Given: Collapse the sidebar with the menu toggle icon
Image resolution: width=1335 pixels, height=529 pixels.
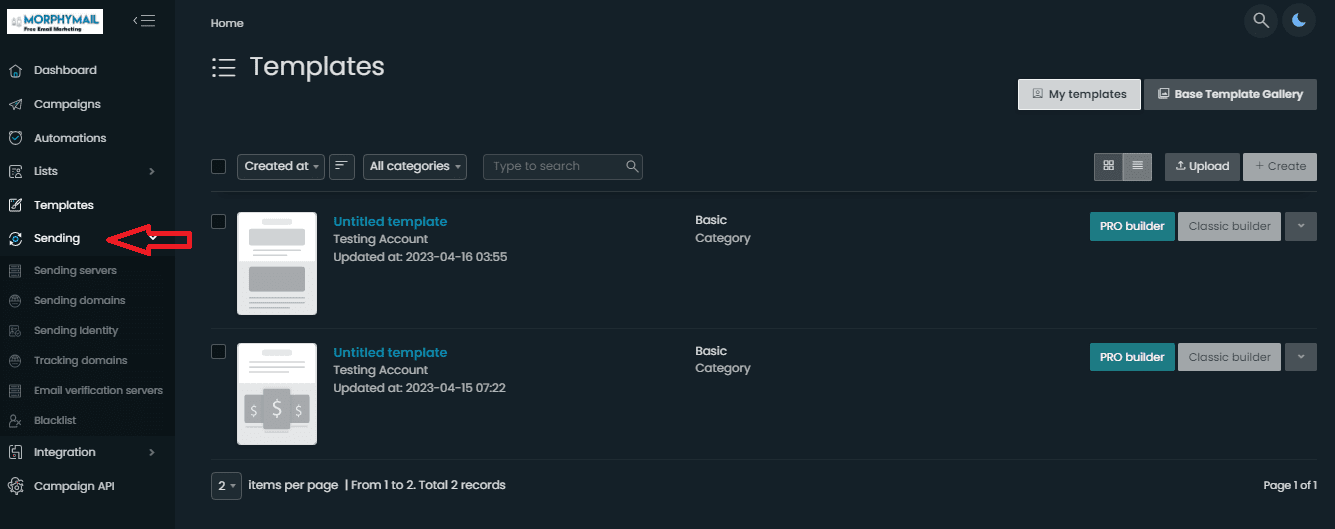Looking at the screenshot, I should tap(144, 20).
